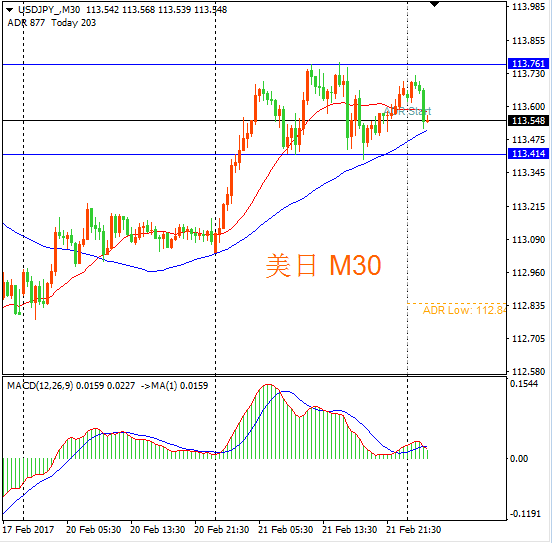Click the ADR Low 112.84 label

[x=464, y=310]
